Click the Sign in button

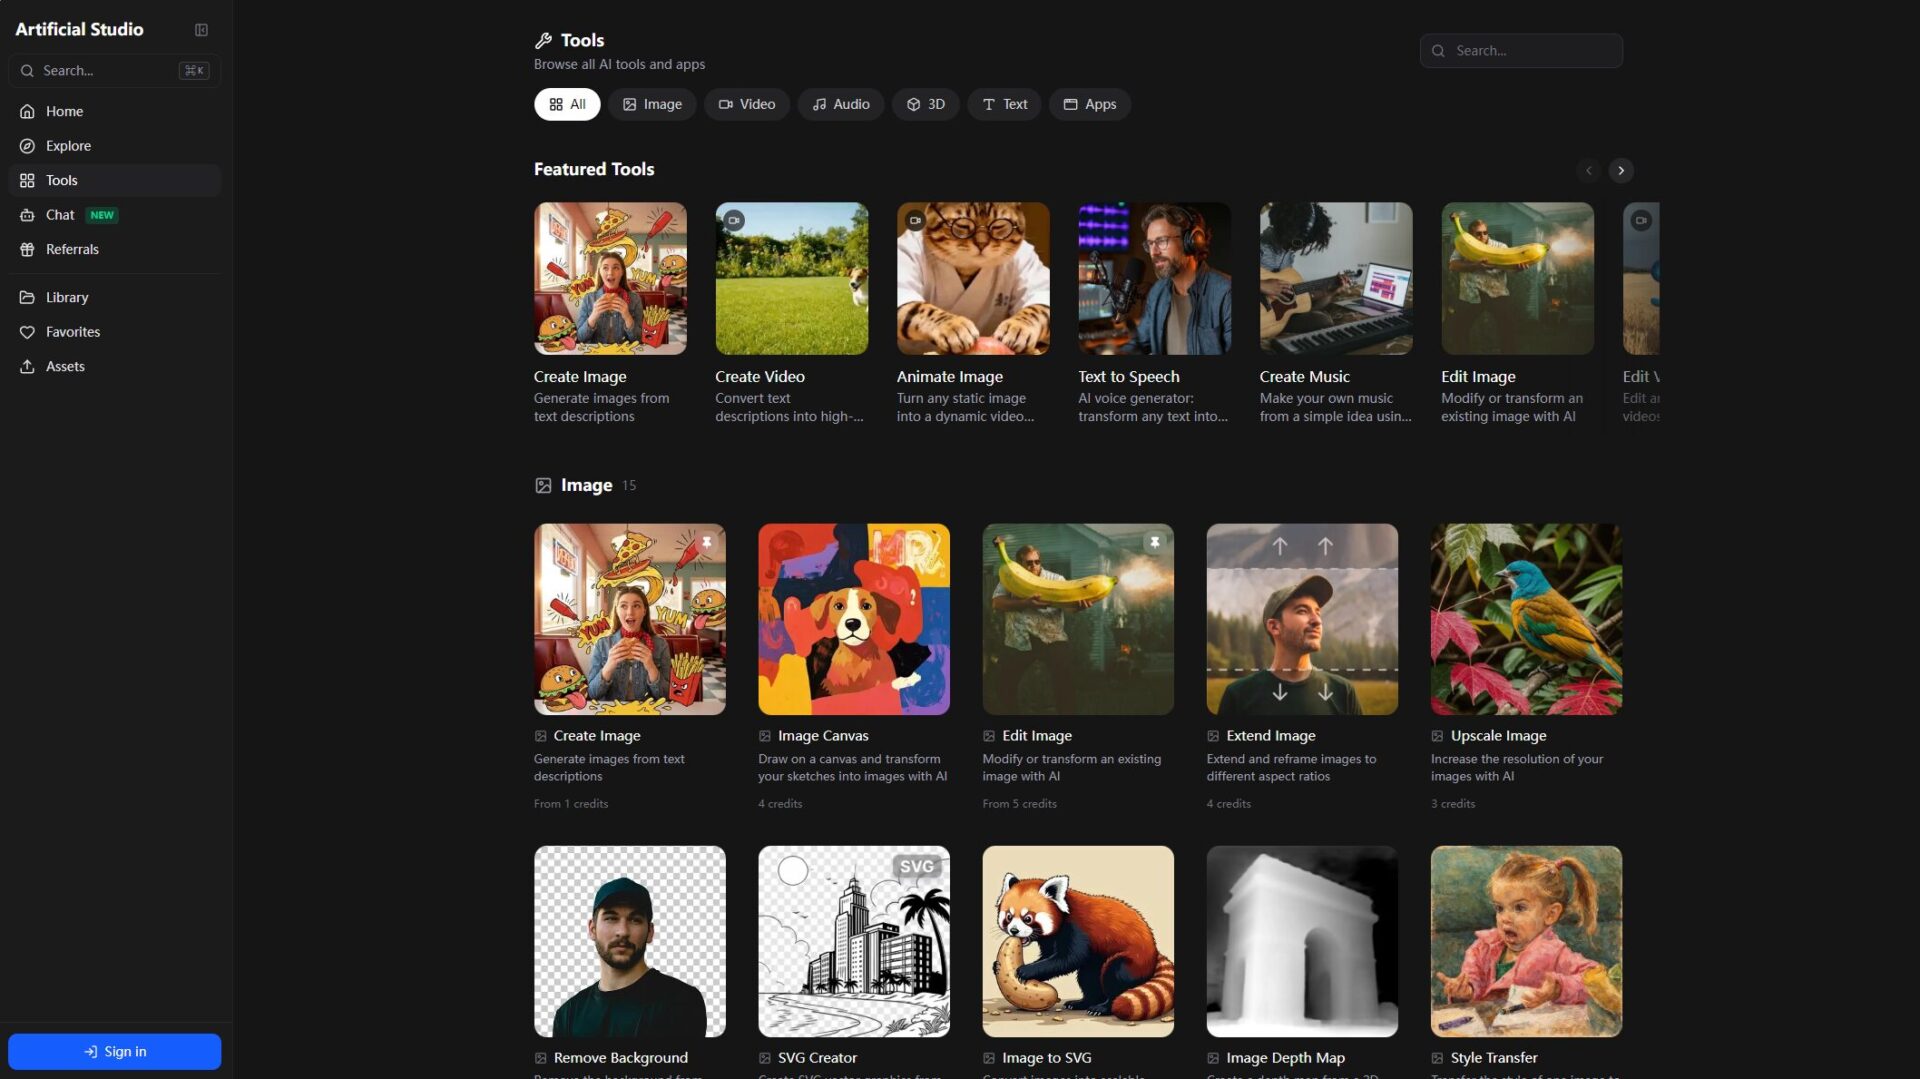114,1051
